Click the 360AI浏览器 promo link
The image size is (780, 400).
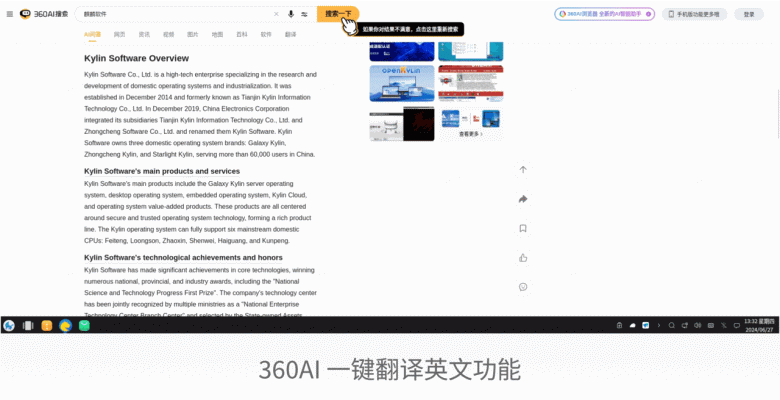point(605,14)
